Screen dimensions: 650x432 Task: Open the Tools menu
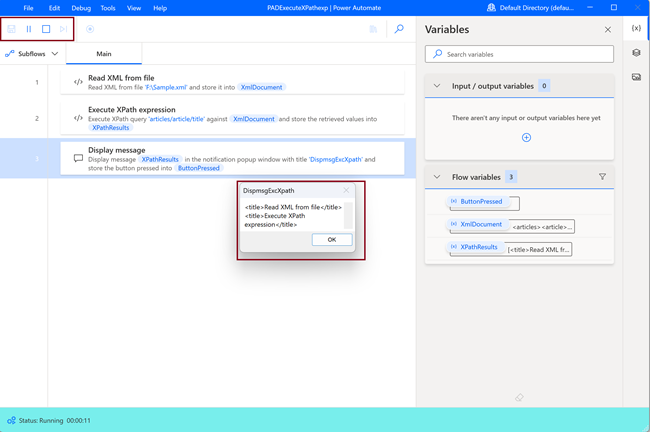point(108,8)
